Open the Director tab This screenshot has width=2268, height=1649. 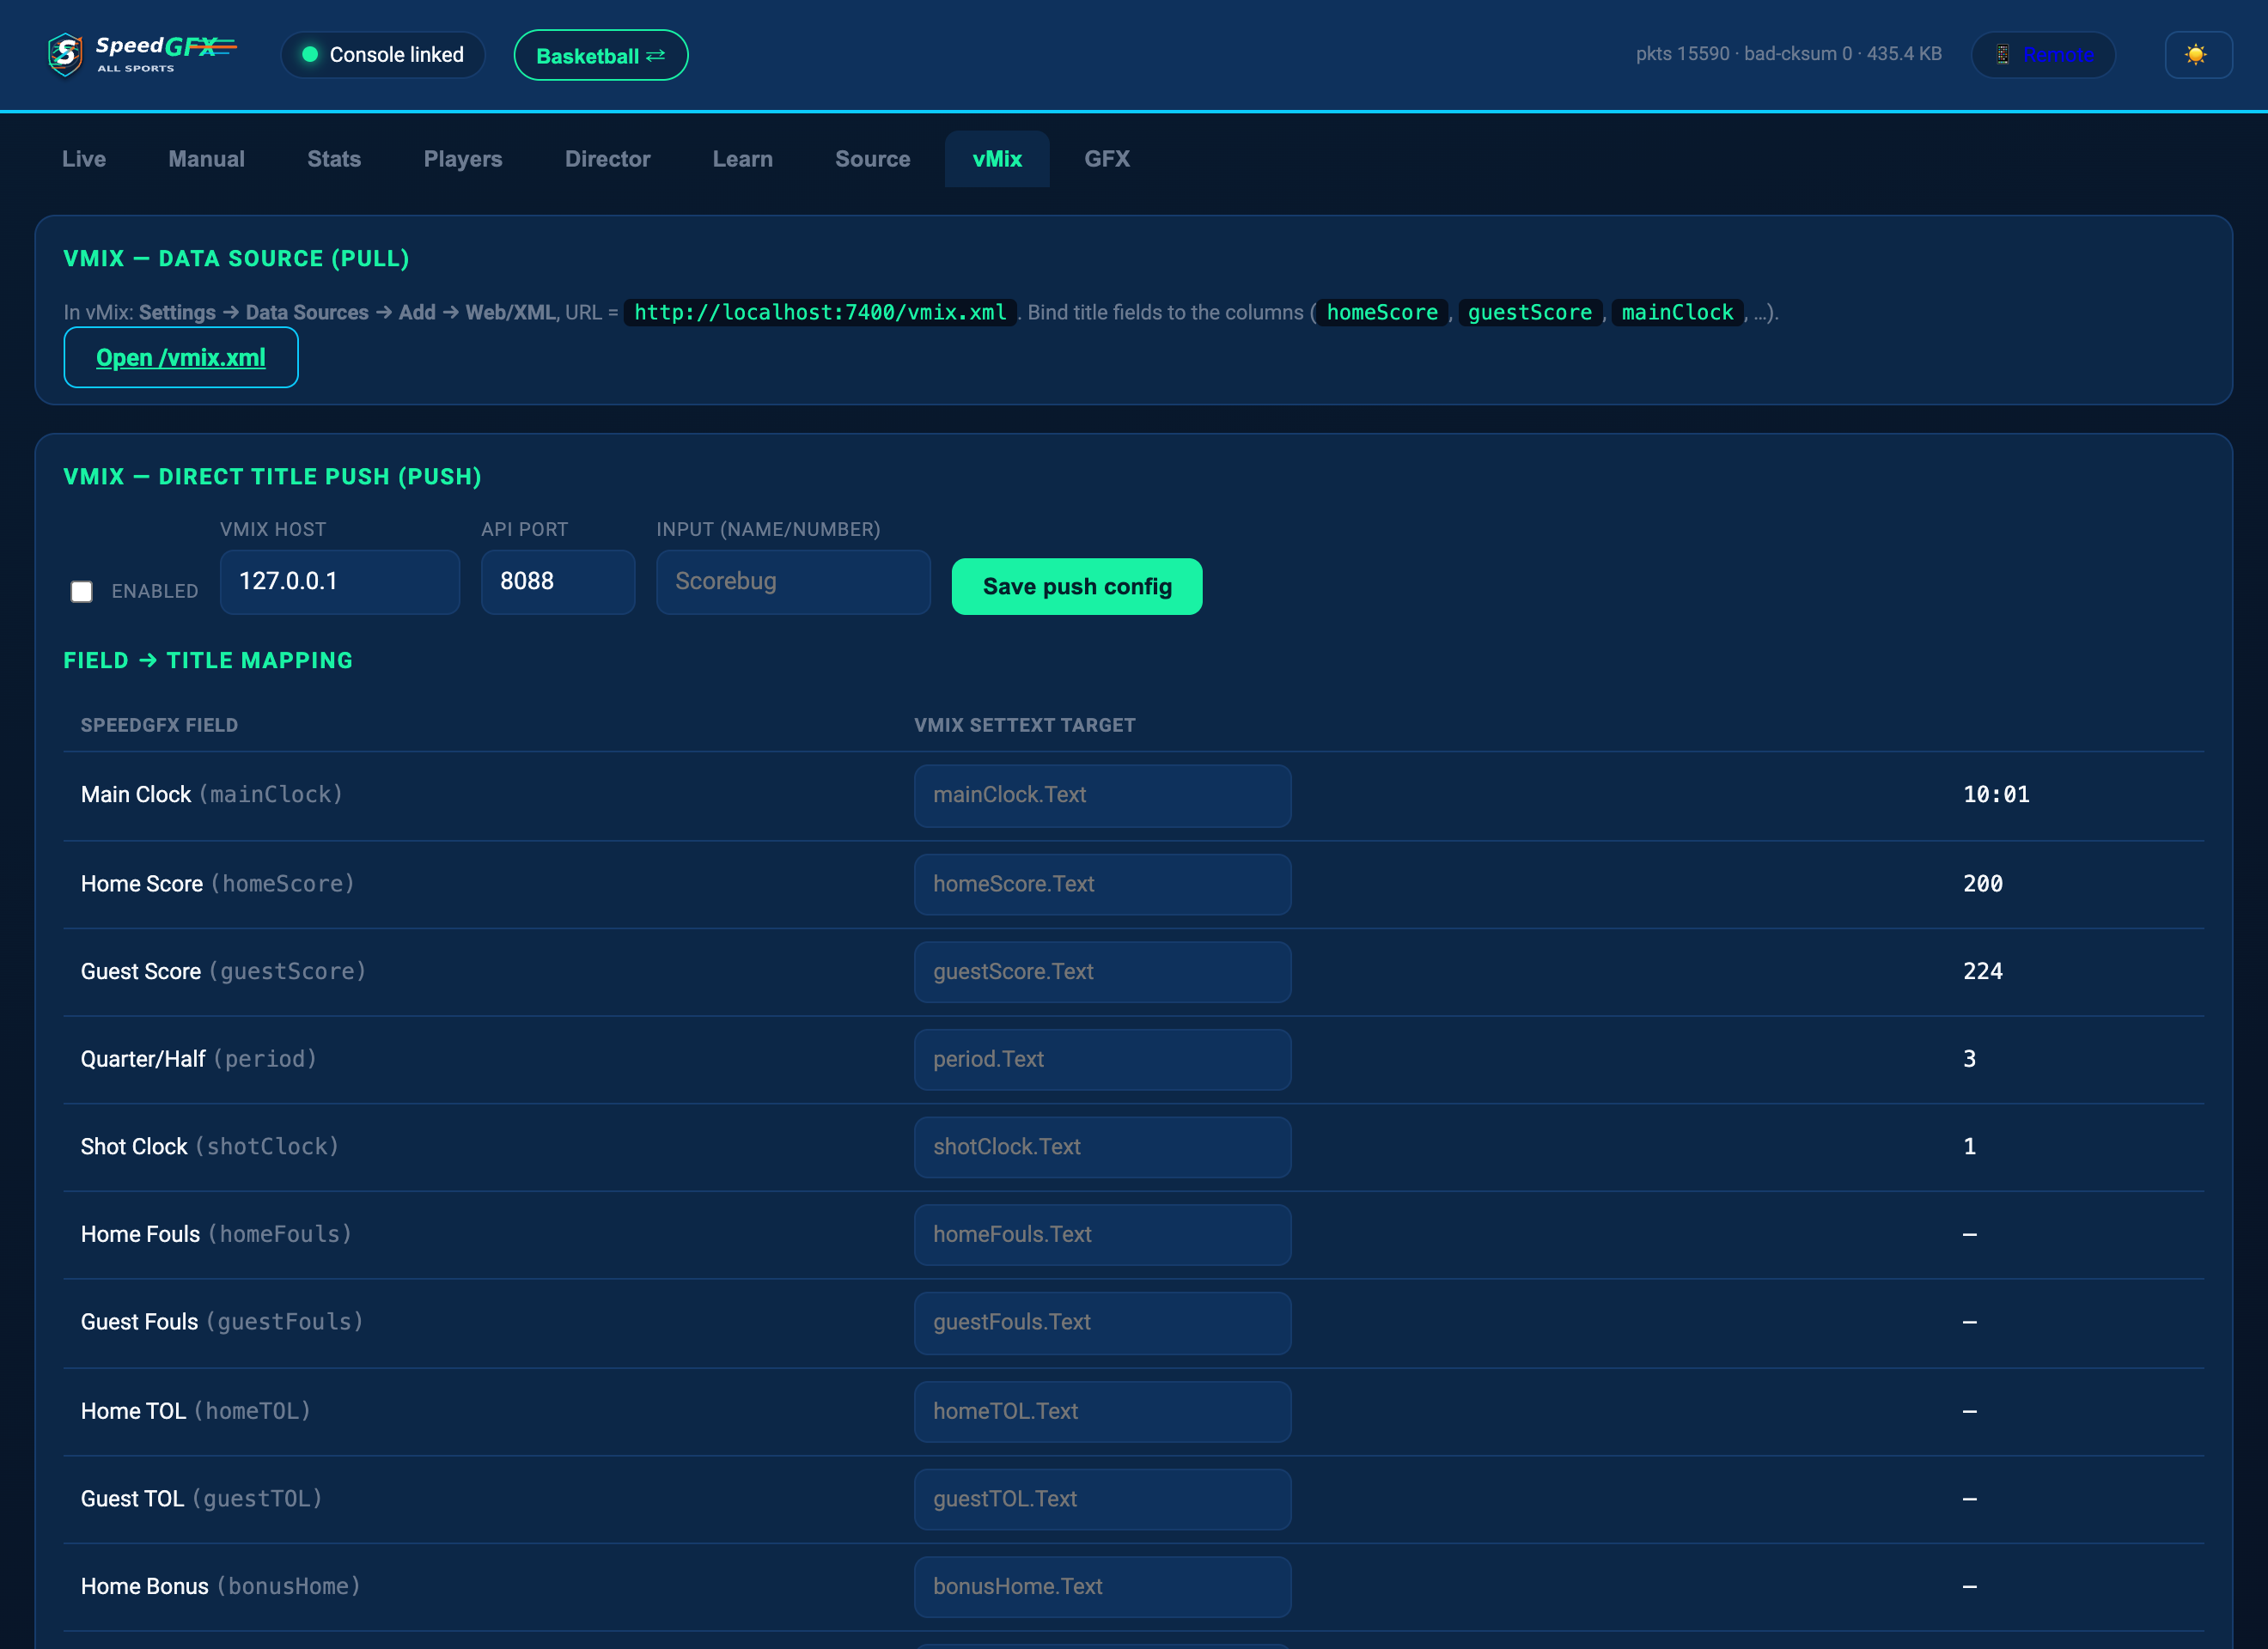607,159
